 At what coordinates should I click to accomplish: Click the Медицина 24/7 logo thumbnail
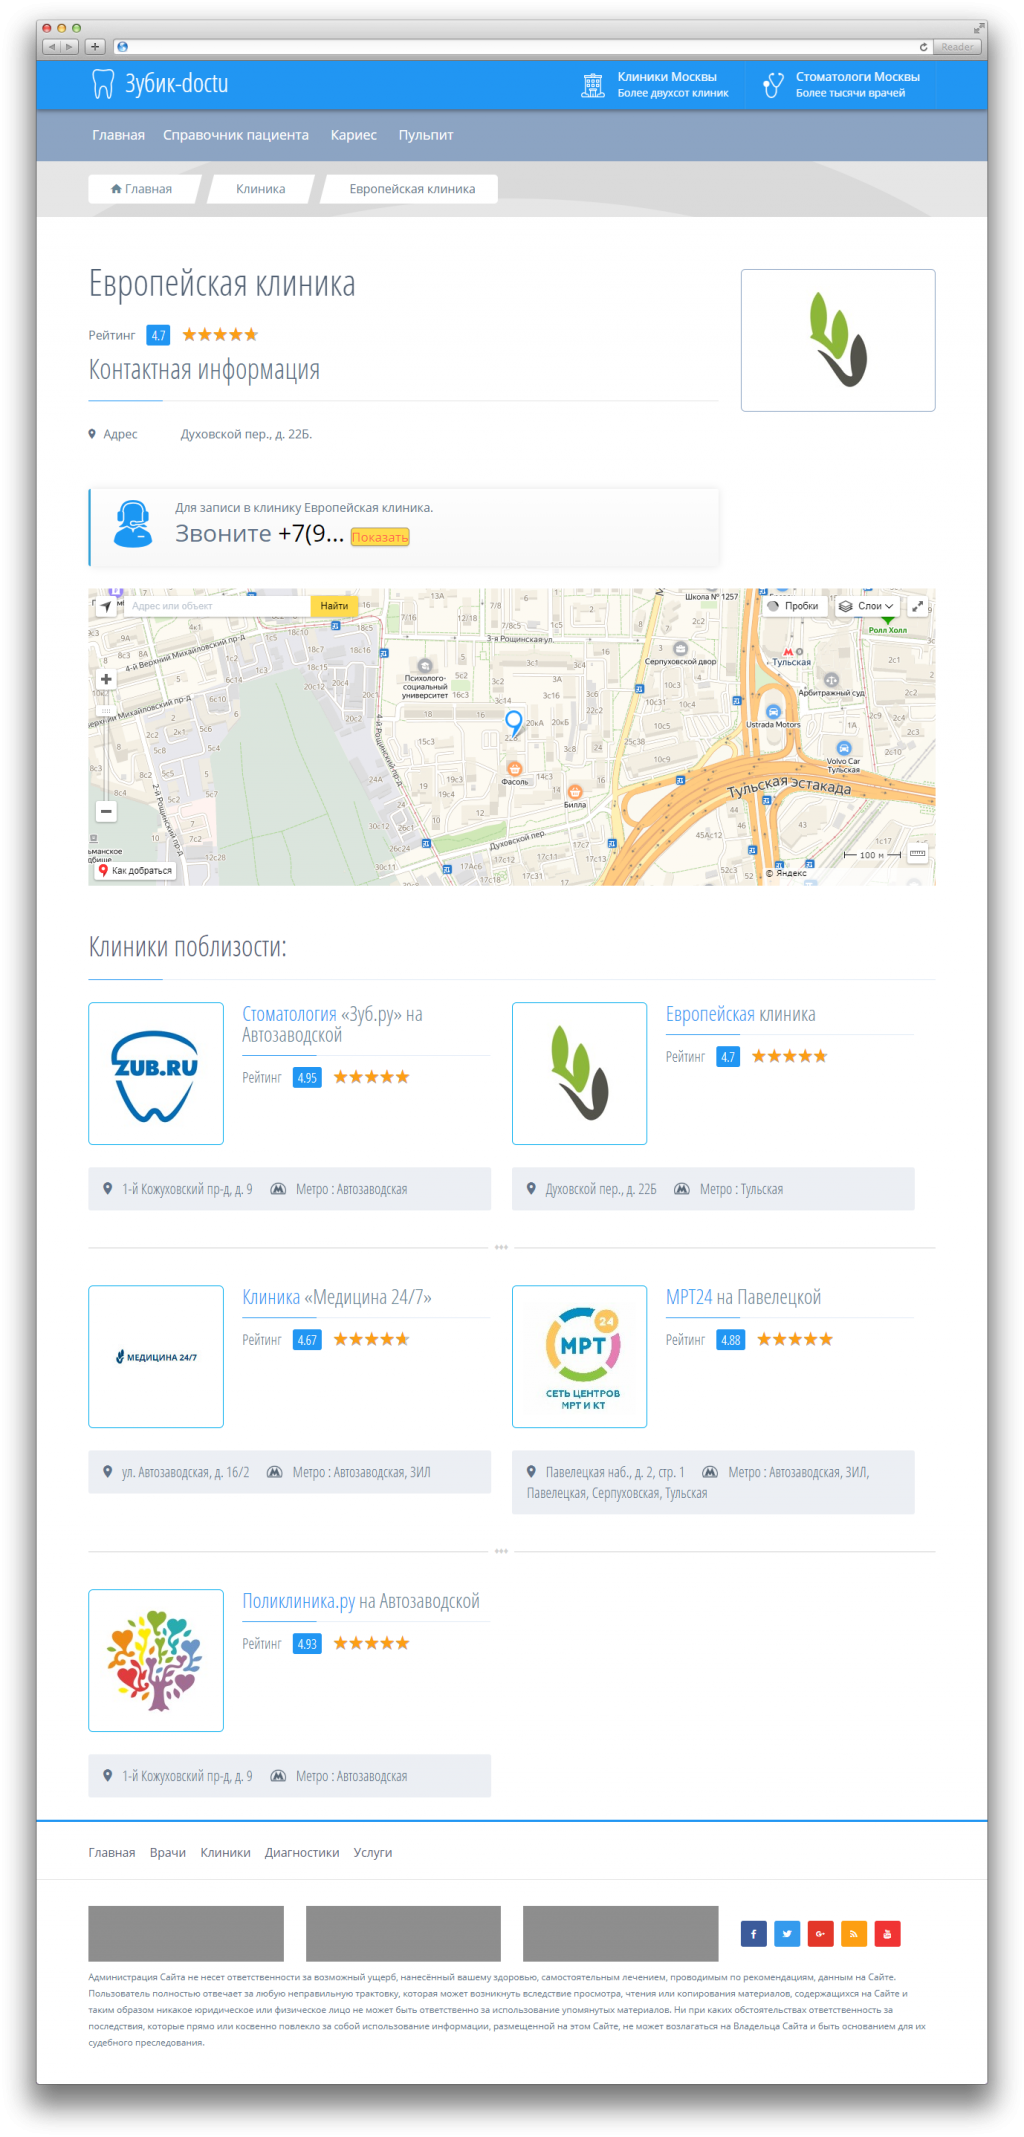click(x=156, y=1356)
